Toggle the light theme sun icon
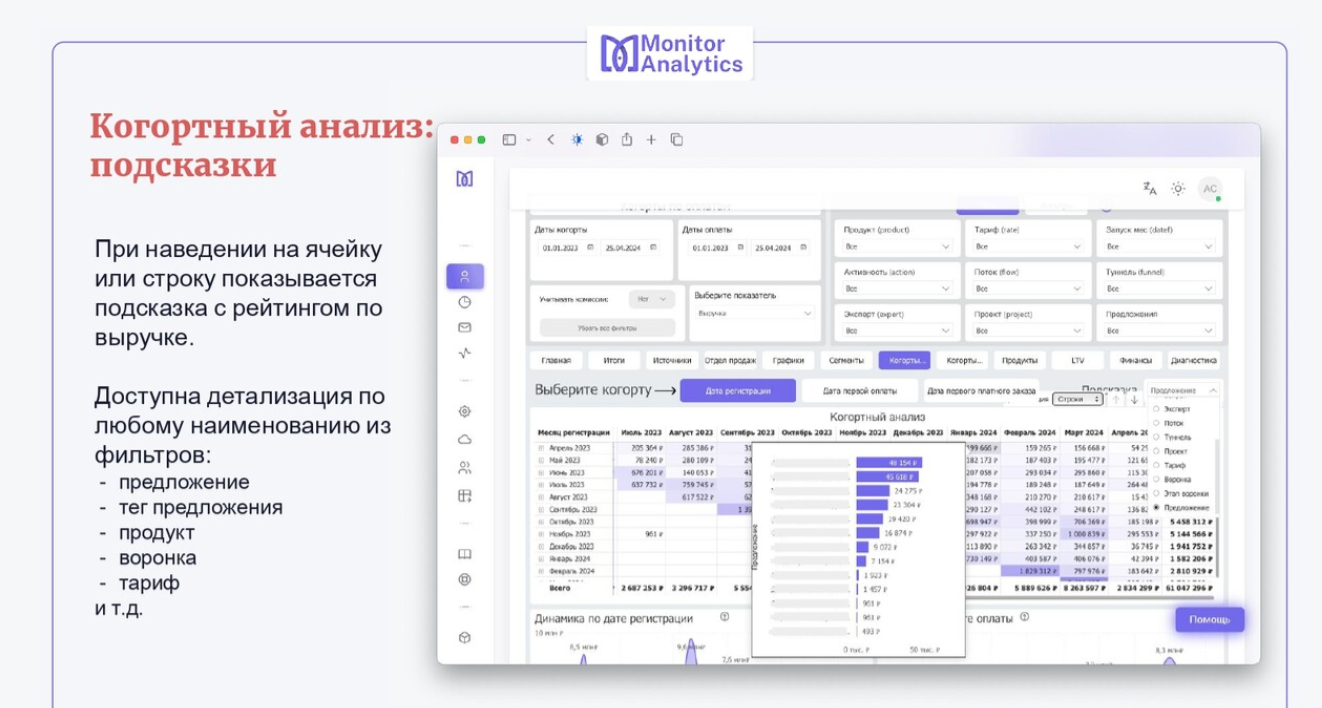Image resolution: width=1322 pixels, height=708 pixels. tap(1178, 189)
